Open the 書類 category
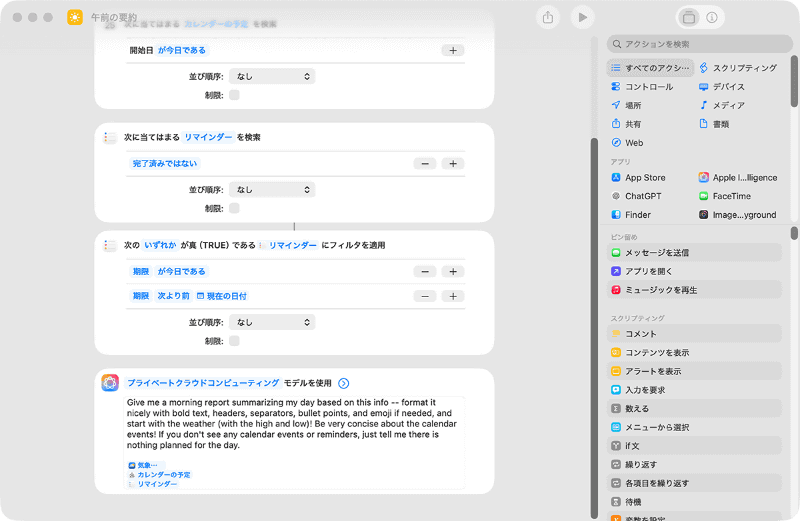Screen dimensions: 800x521 click(x=714, y=125)
